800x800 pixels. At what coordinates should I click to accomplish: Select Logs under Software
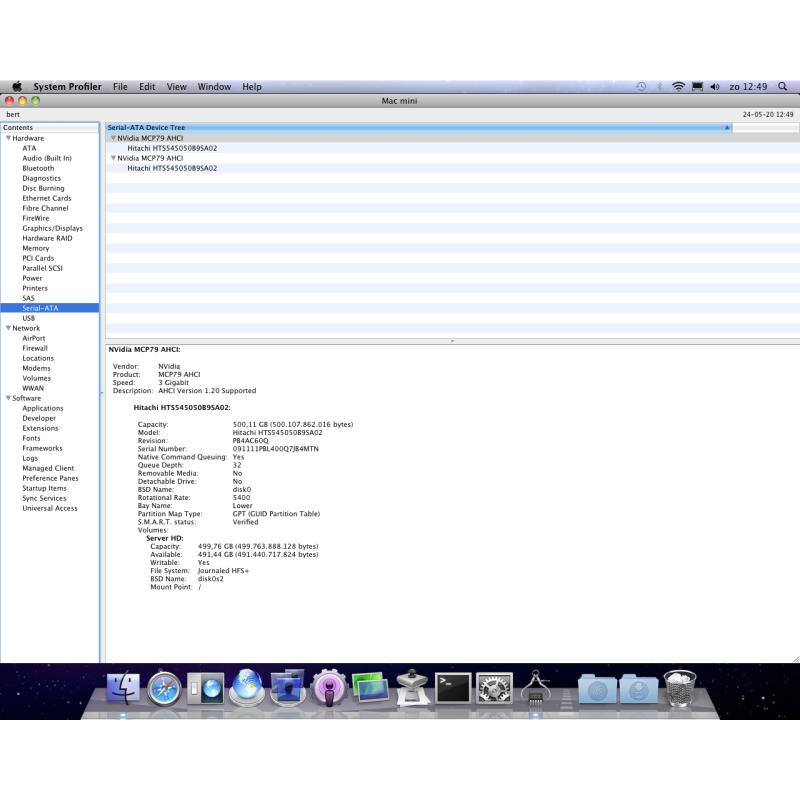pos(30,459)
